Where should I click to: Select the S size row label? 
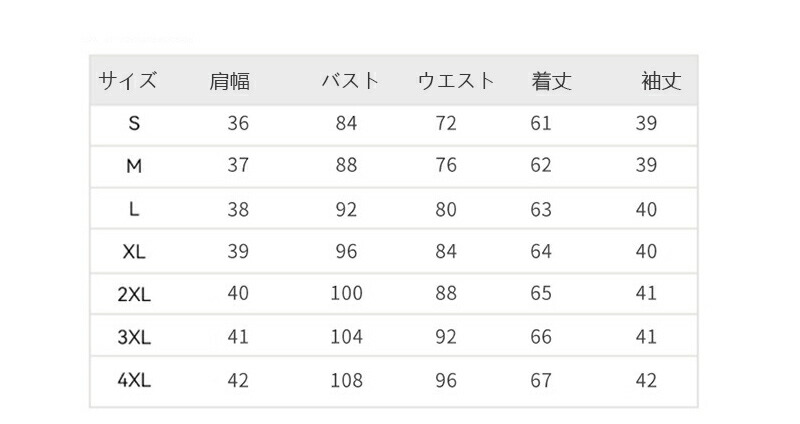pos(134,124)
